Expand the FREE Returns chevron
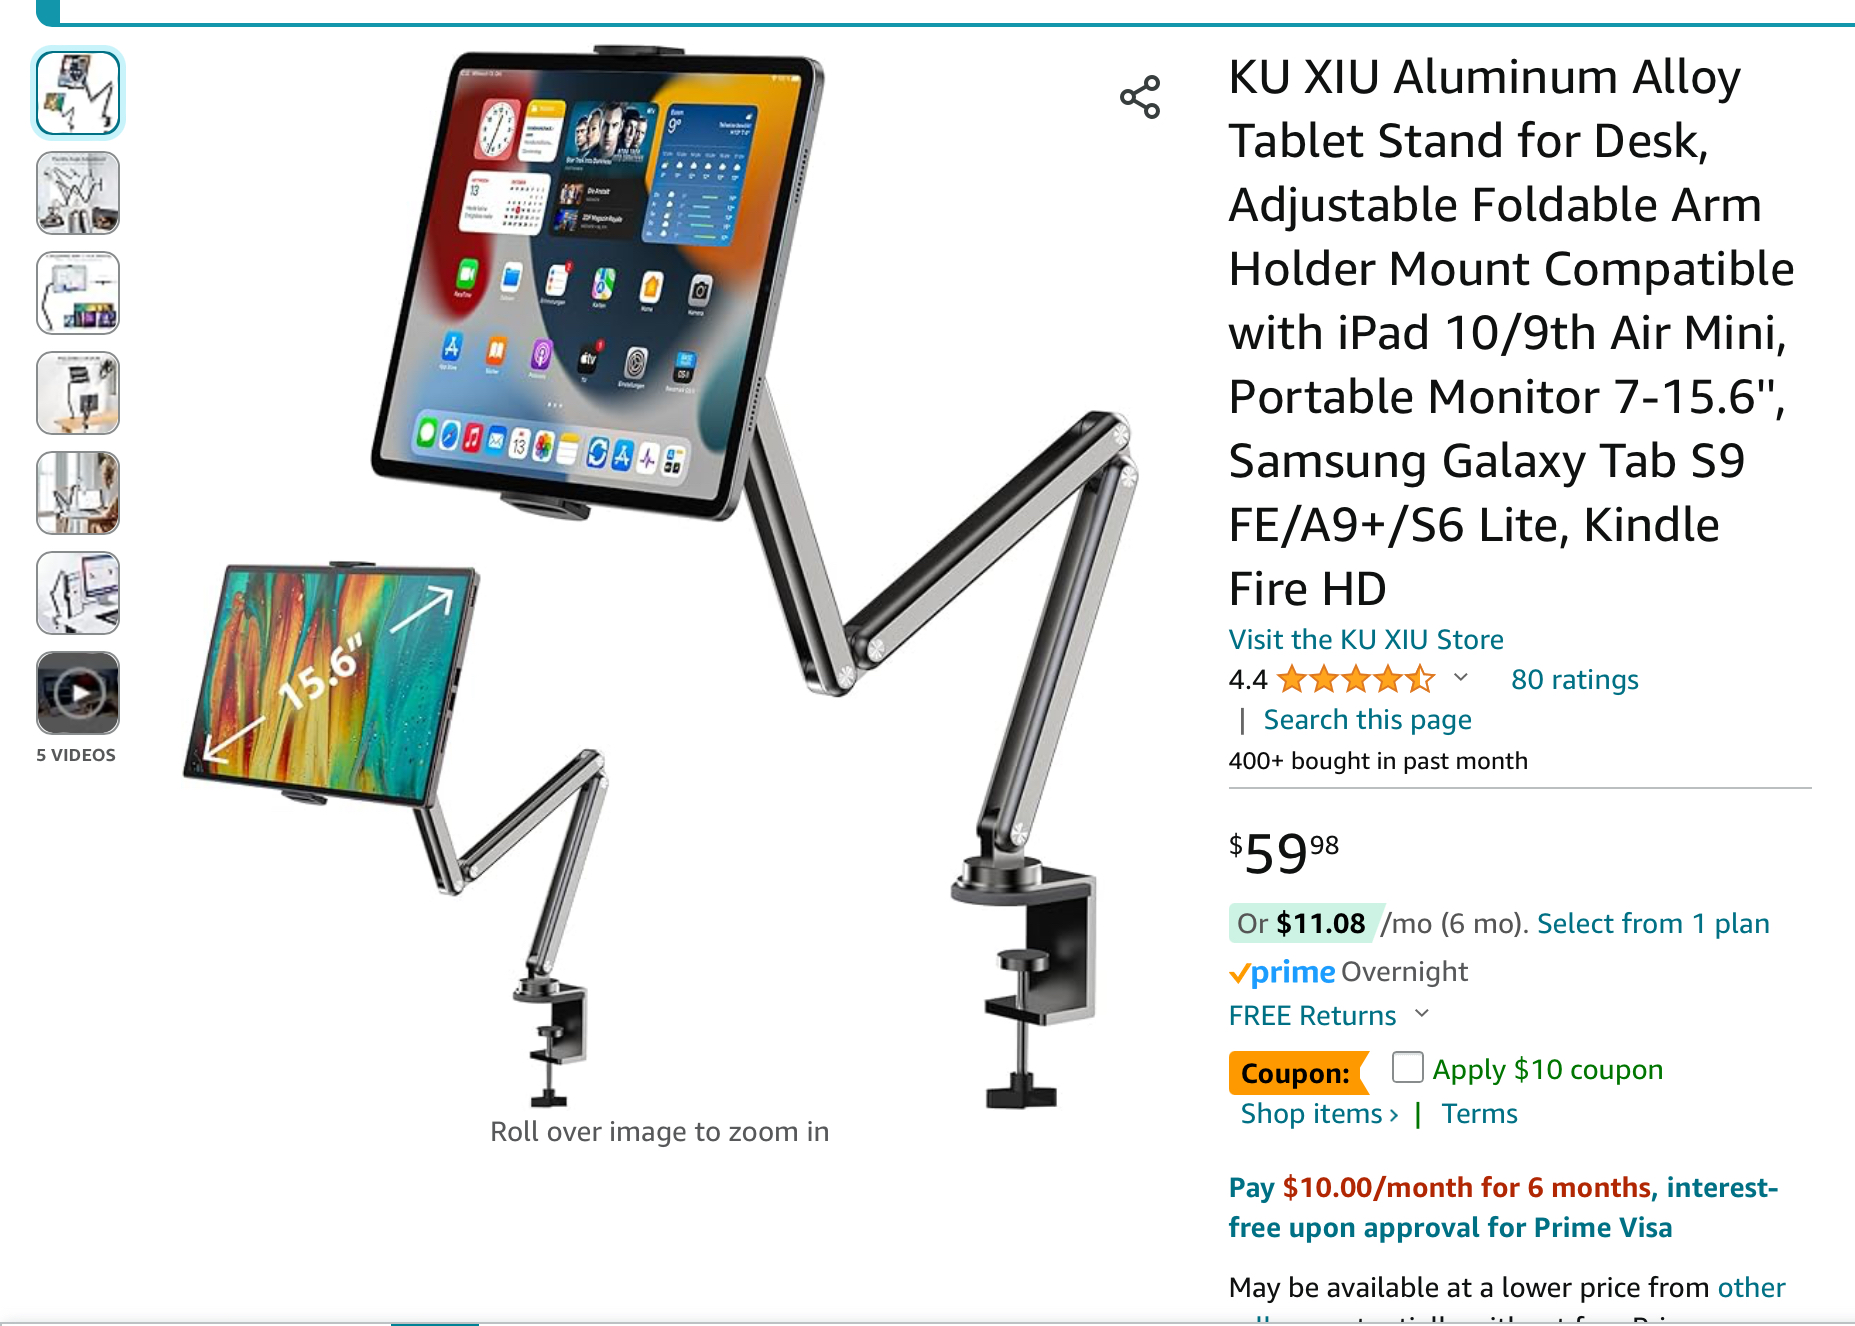 pyautogui.click(x=1422, y=1014)
